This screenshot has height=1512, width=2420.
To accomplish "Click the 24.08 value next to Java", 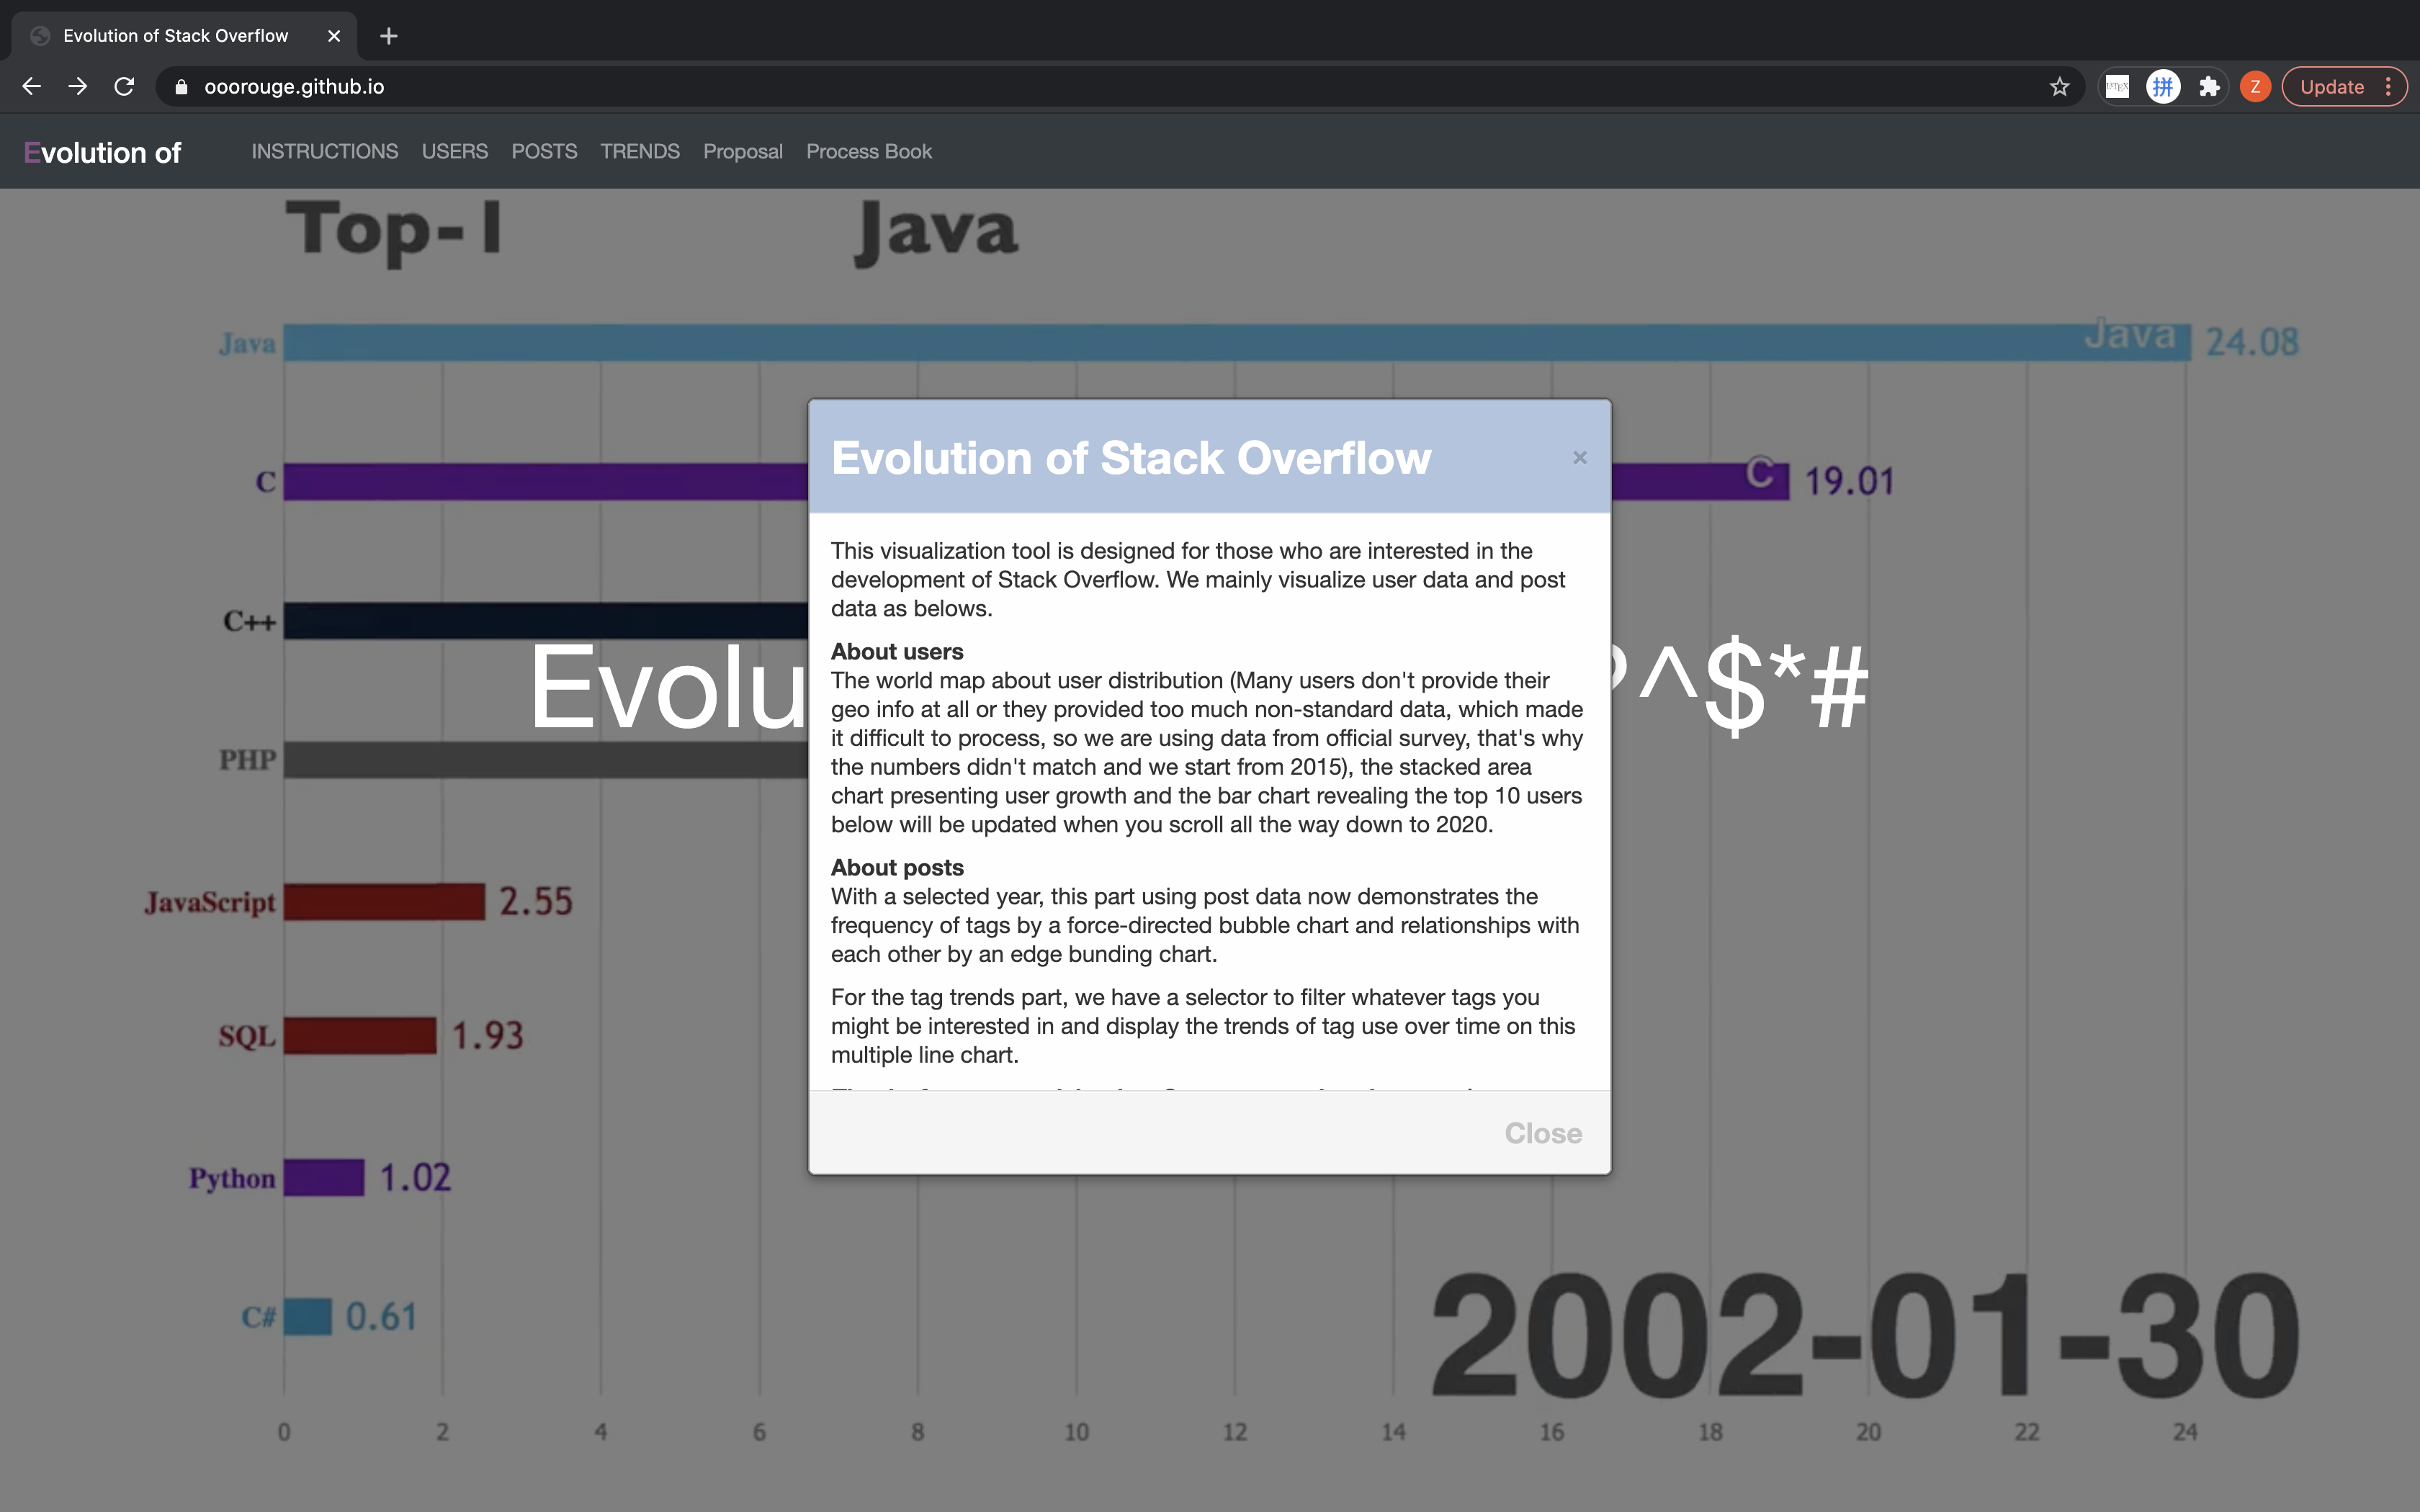I will click(x=2252, y=342).
